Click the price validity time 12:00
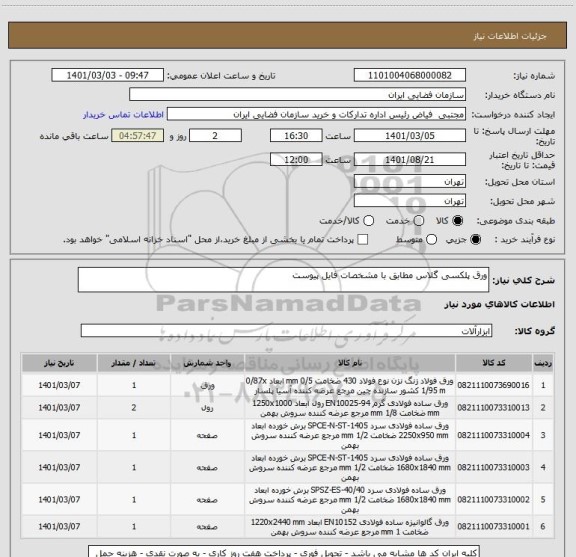Image resolution: width=576 pixels, height=557 pixels. (296, 159)
